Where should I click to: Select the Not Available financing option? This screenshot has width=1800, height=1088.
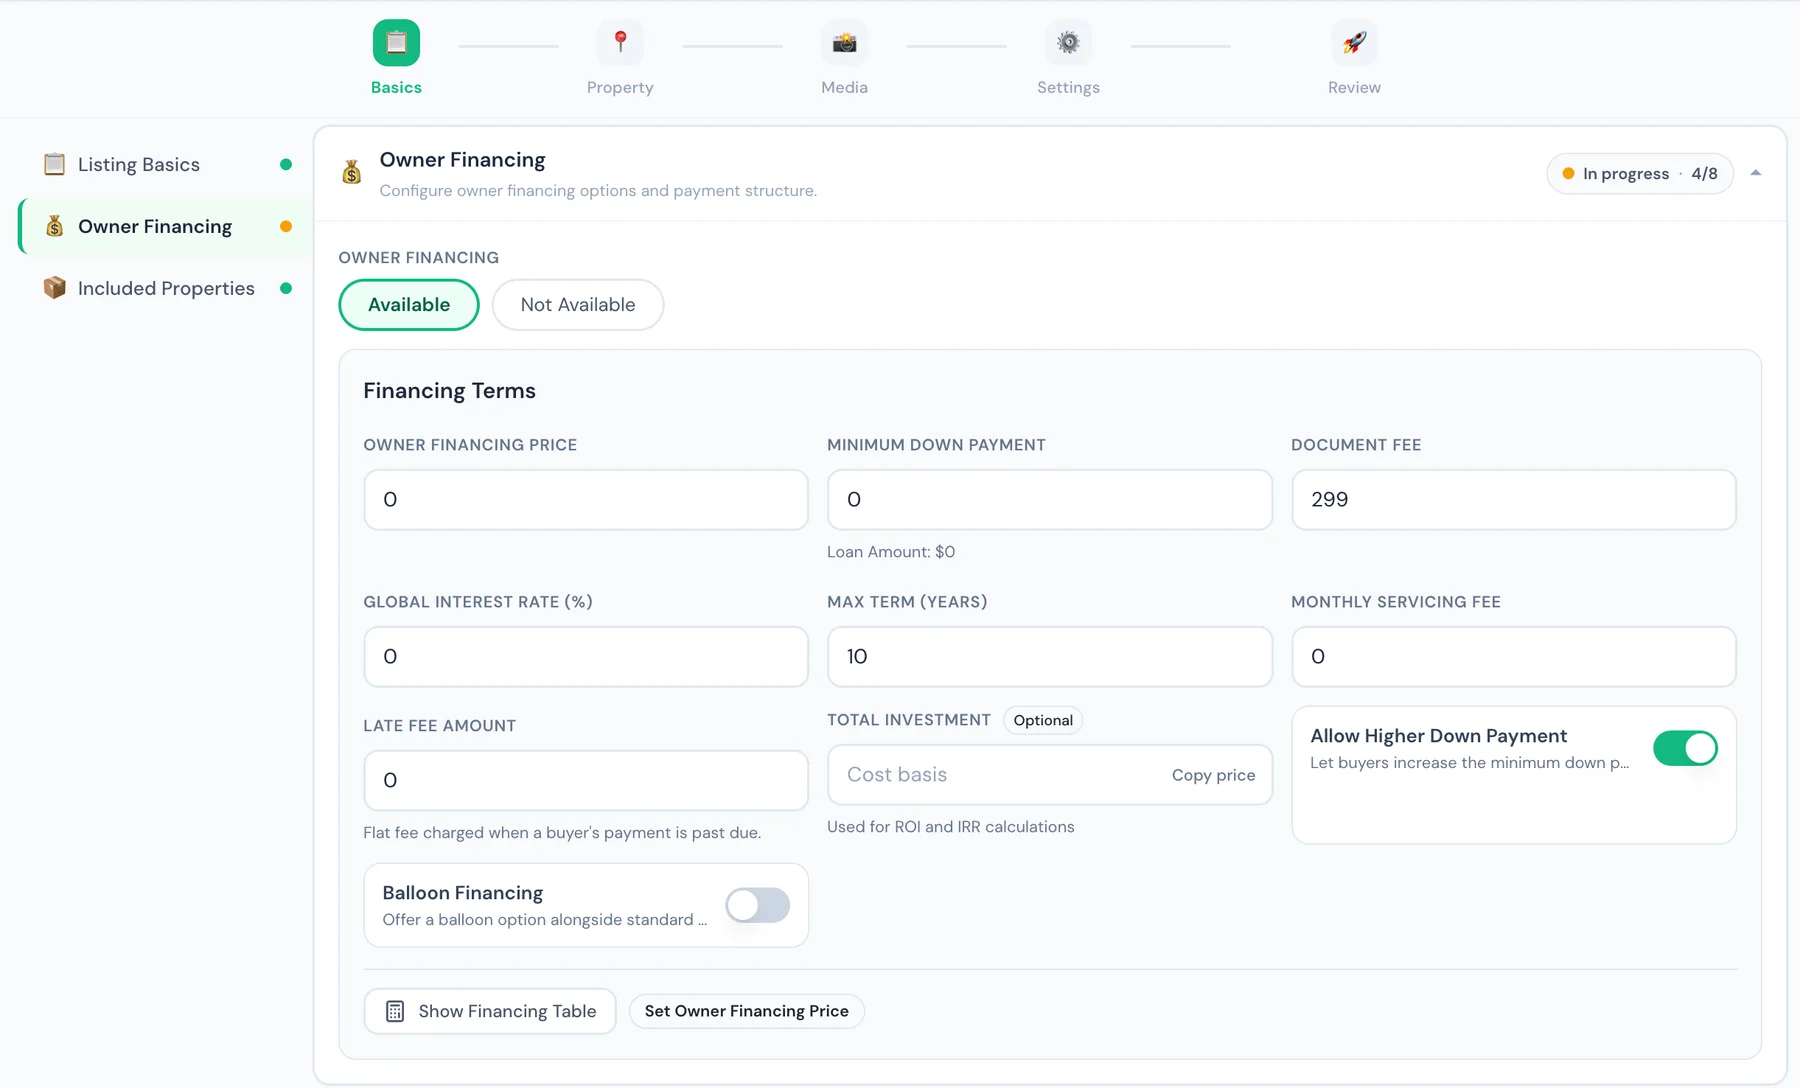[x=578, y=305]
